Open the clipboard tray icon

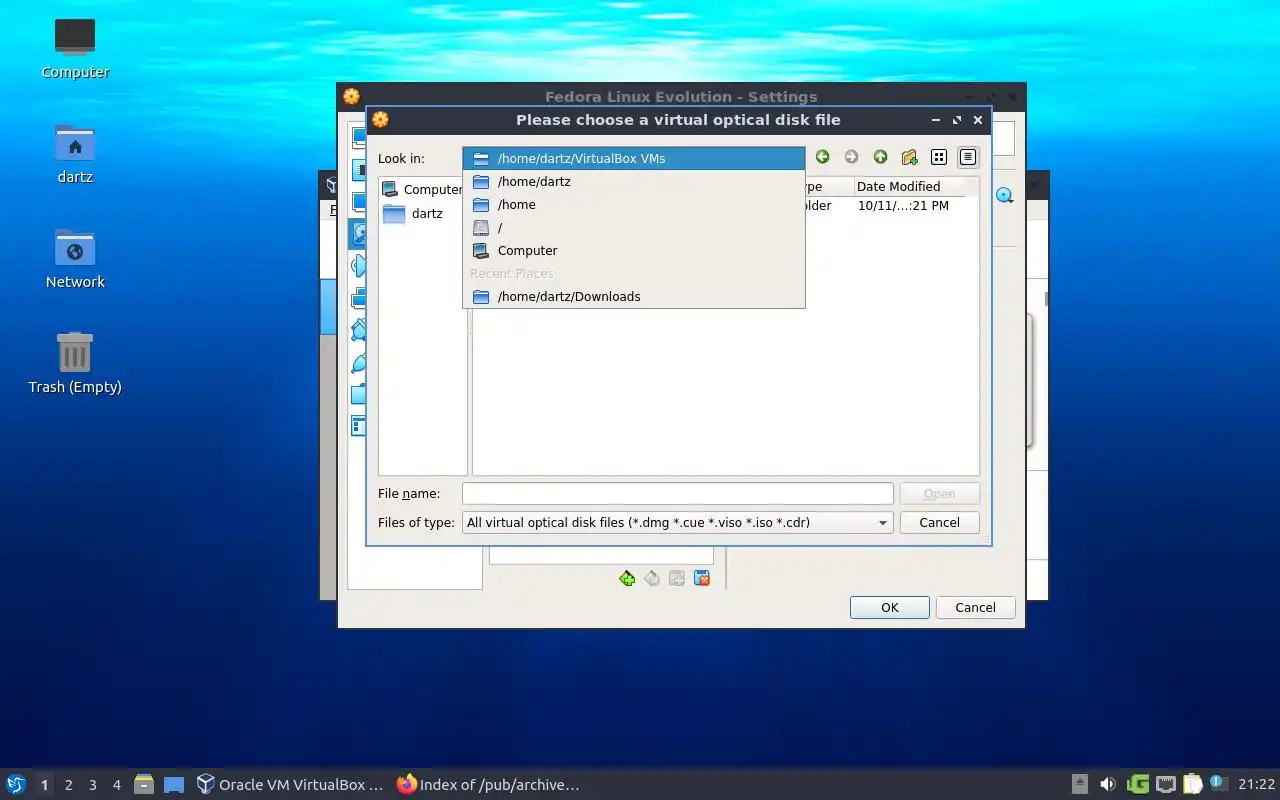[x=1192, y=784]
